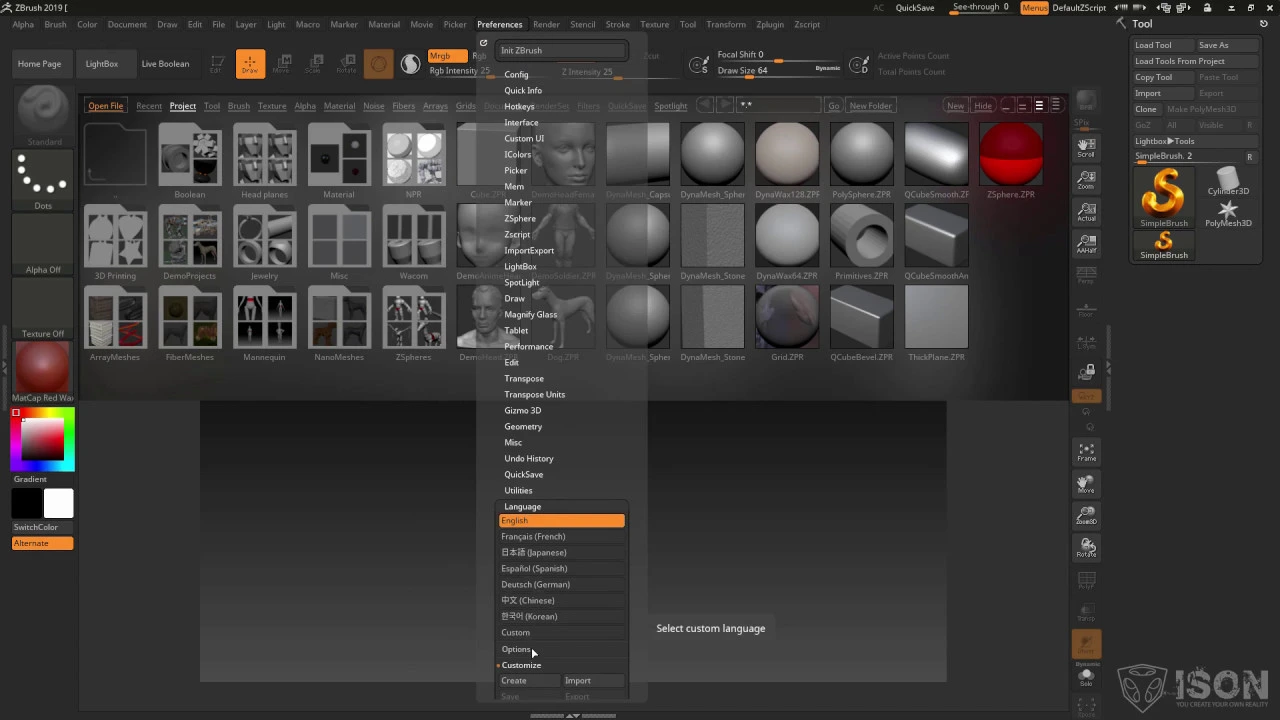Click Create custom language button
Screen dimensions: 1280x720
coord(530,680)
